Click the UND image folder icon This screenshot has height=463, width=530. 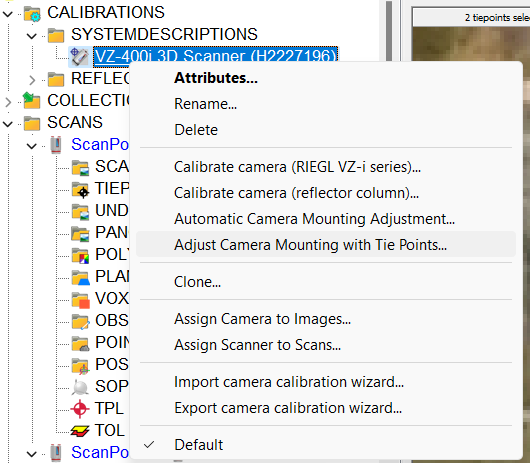click(80, 212)
